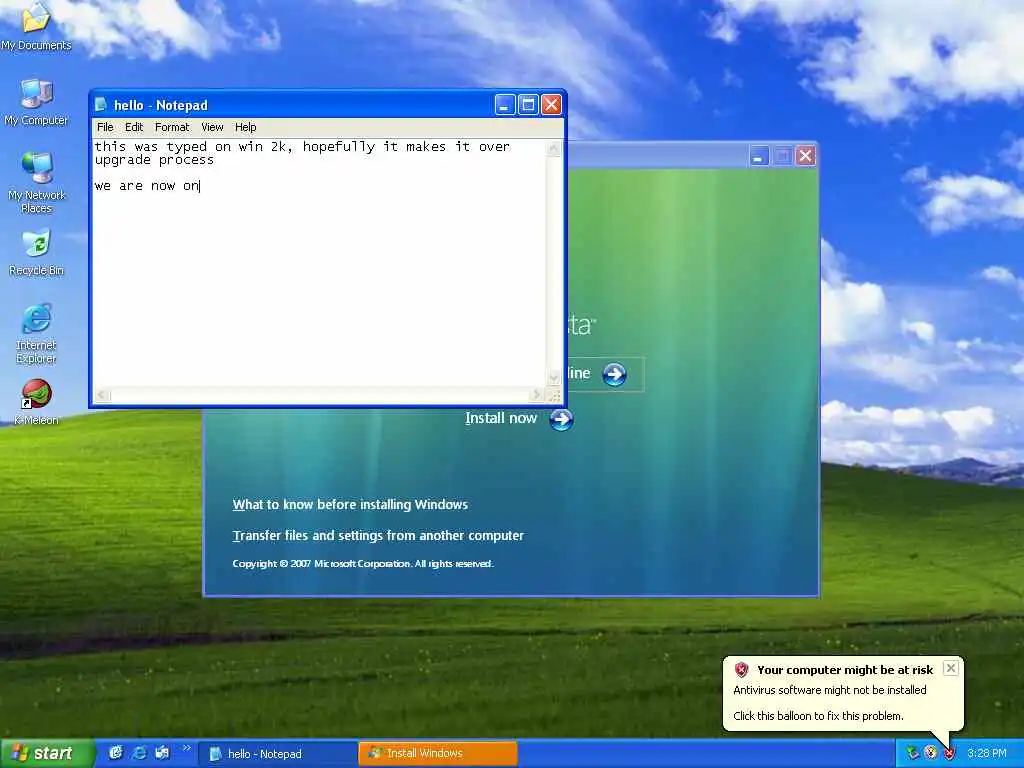Viewport: 1024px width, 768px height.
Task: Expand the quick launch chevron
Action: (186, 748)
